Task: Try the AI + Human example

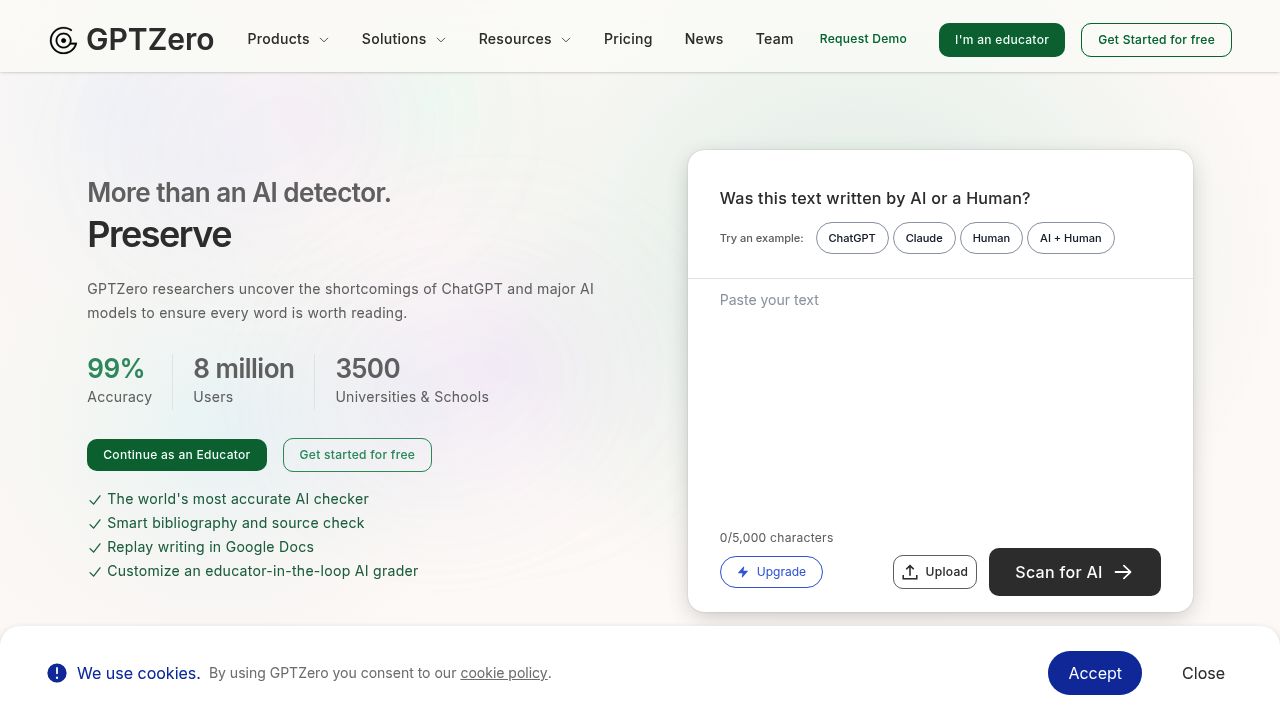Action: click(x=1071, y=238)
